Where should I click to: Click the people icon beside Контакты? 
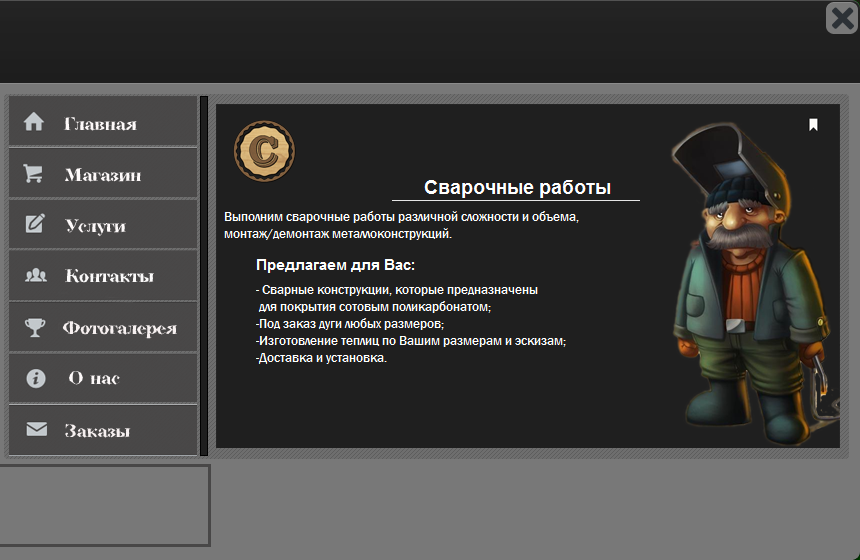35,275
